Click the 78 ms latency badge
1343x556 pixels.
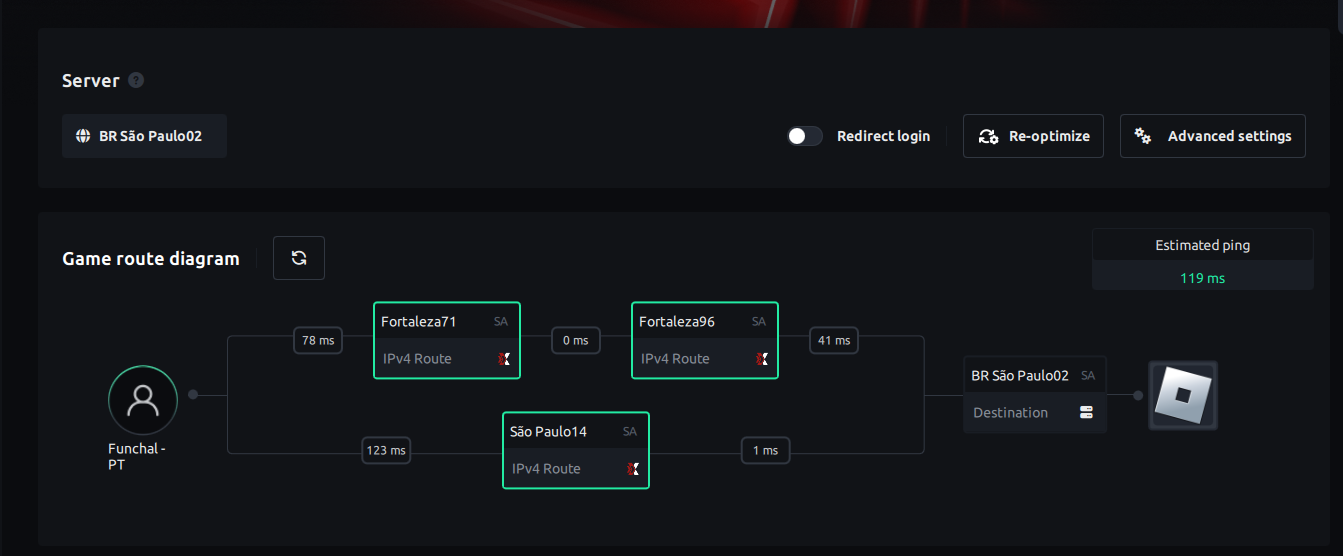pyautogui.click(x=318, y=341)
